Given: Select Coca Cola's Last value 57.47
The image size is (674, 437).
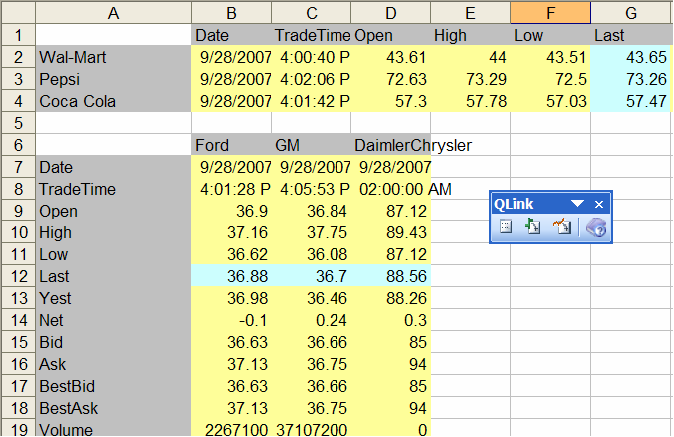Looking at the screenshot, I should click(631, 101).
